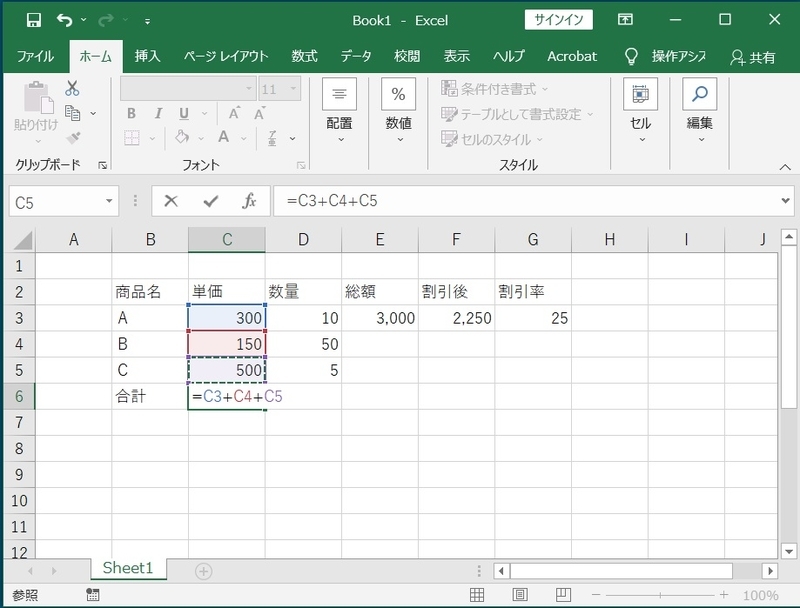Open the ファイル menu

coord(36,57)
